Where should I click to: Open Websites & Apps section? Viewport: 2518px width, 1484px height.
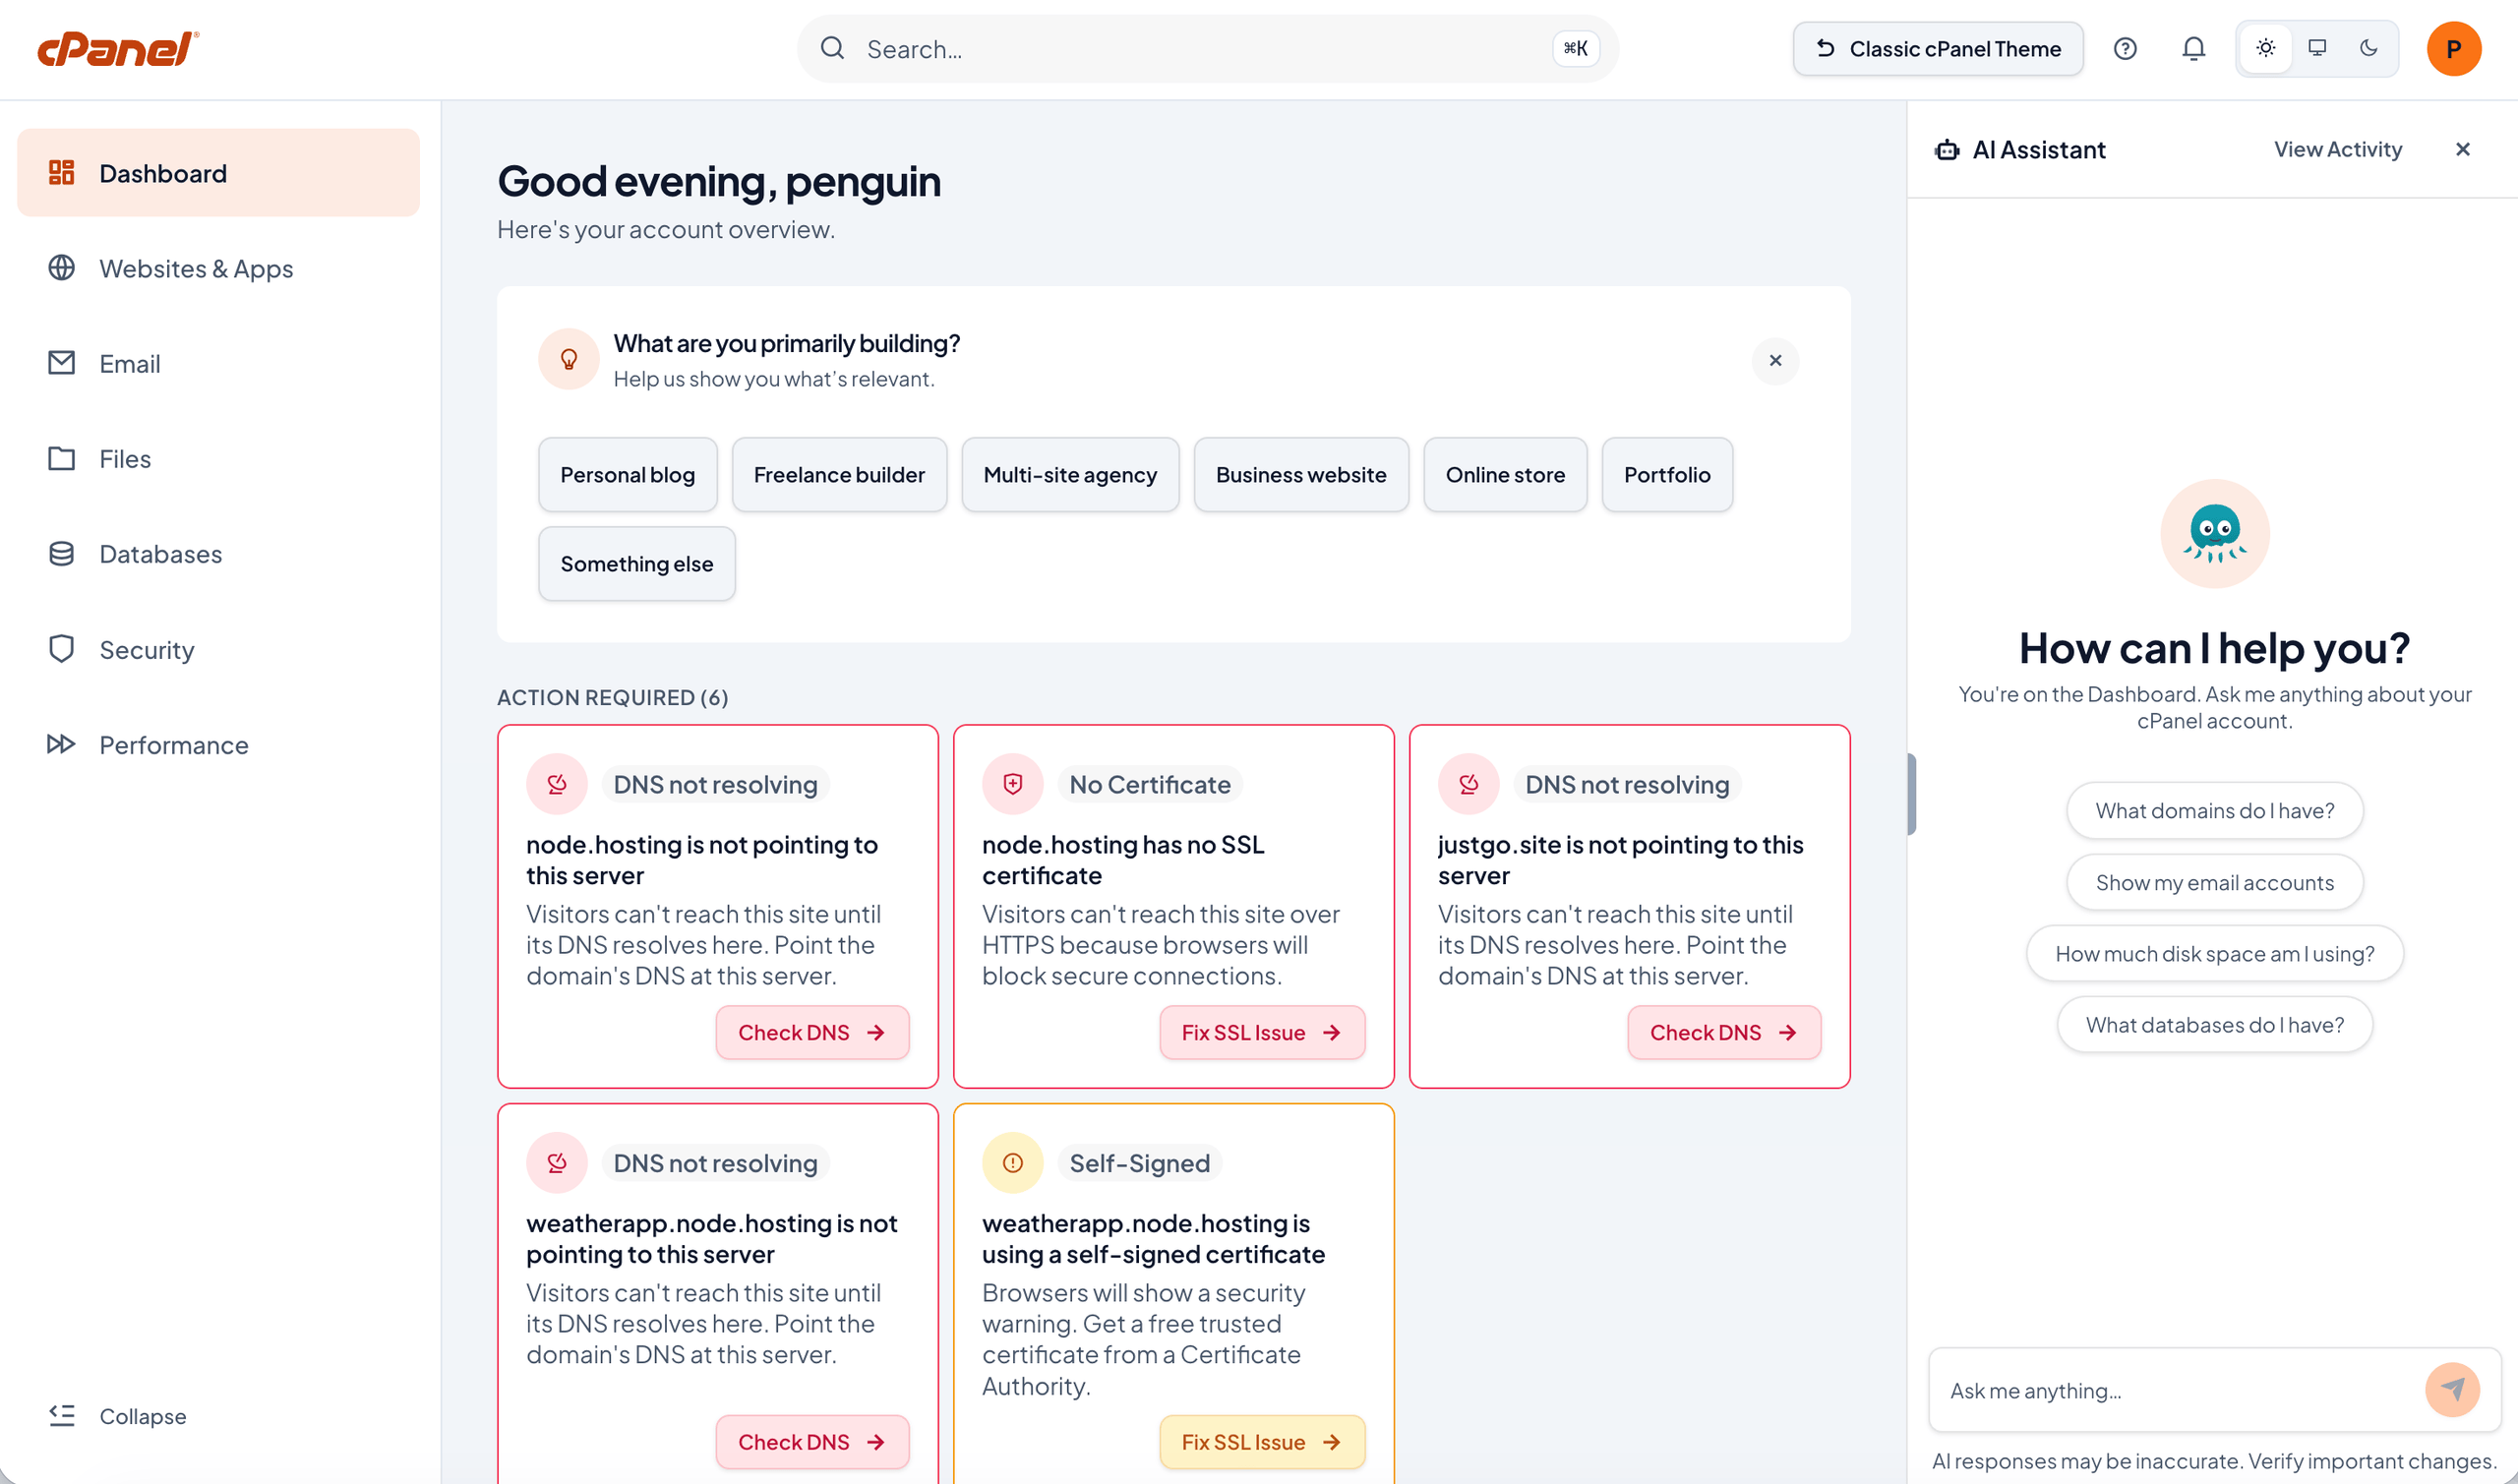point(218,268)
